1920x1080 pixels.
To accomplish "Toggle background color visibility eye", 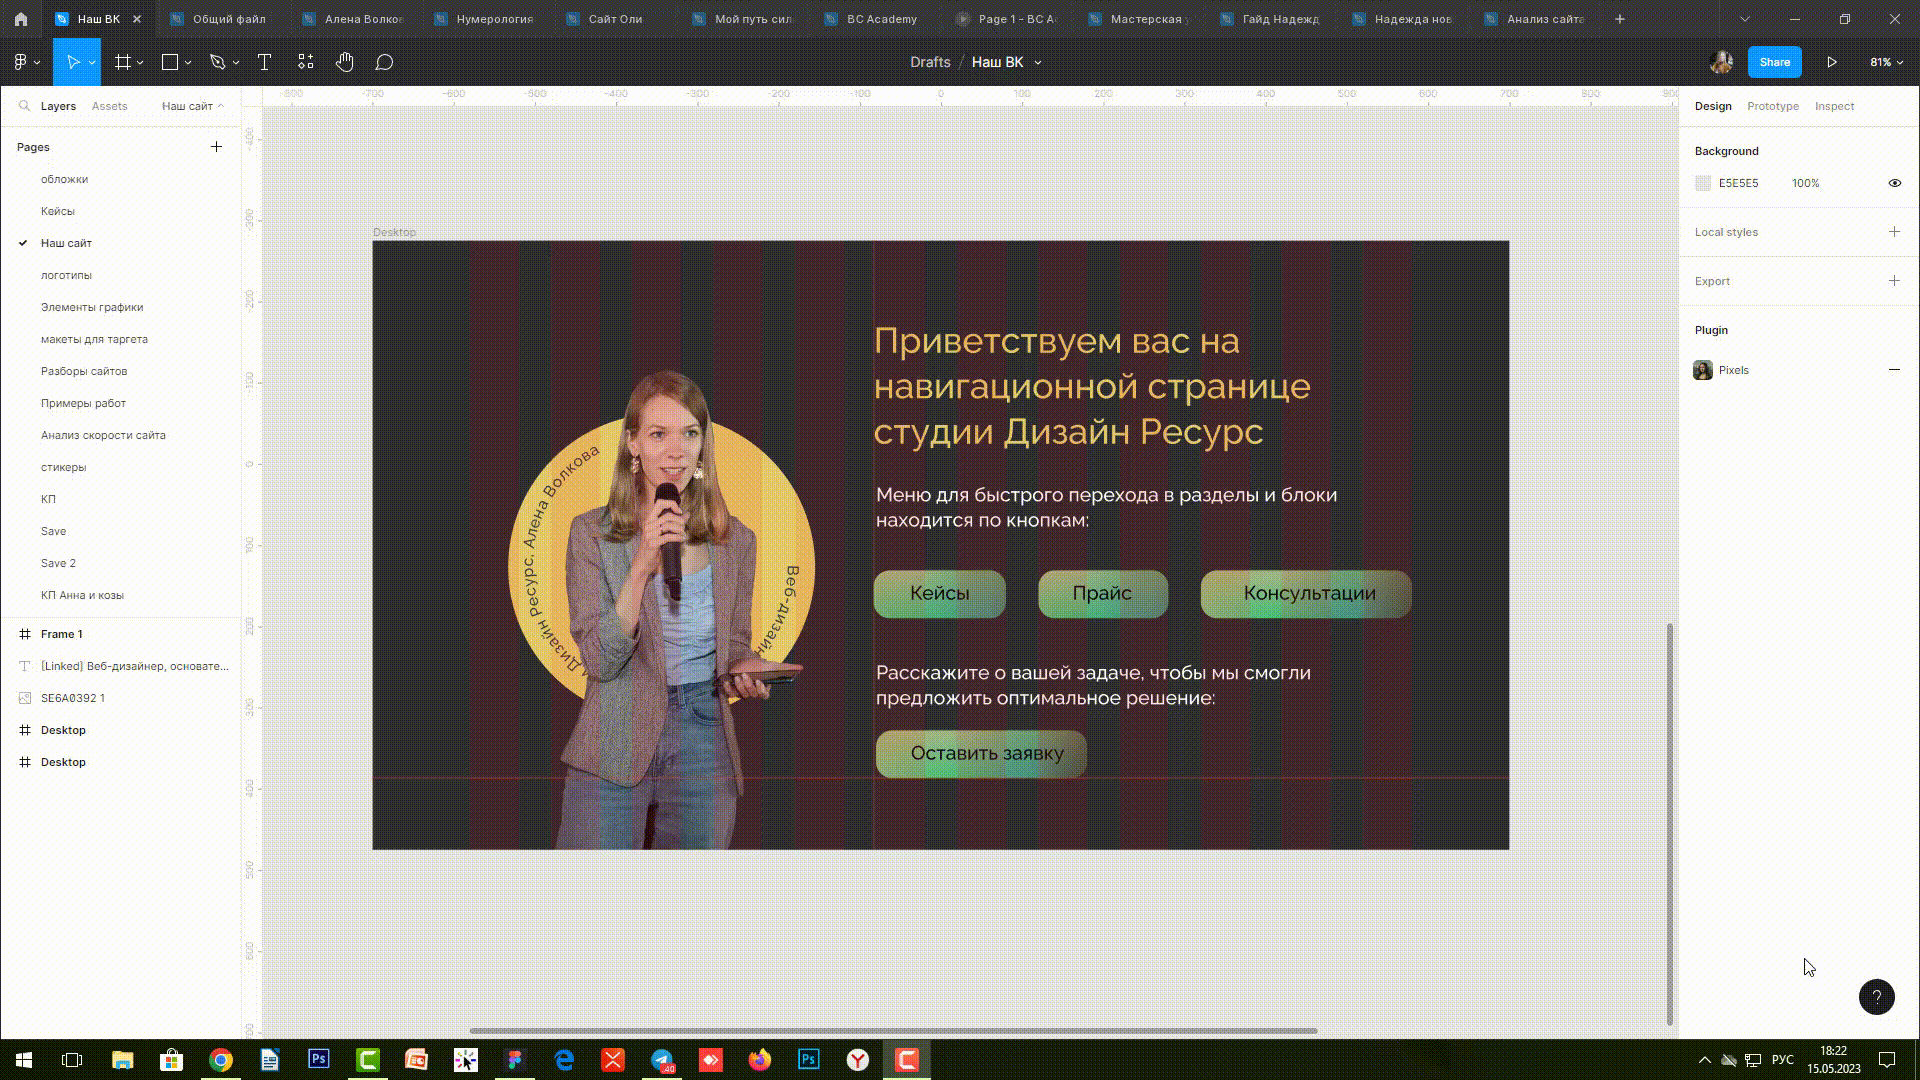I will (x=1894, y=183).
